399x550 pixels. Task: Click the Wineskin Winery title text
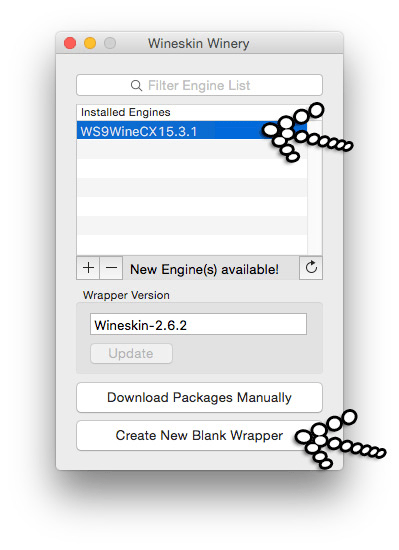coord(198,43)
